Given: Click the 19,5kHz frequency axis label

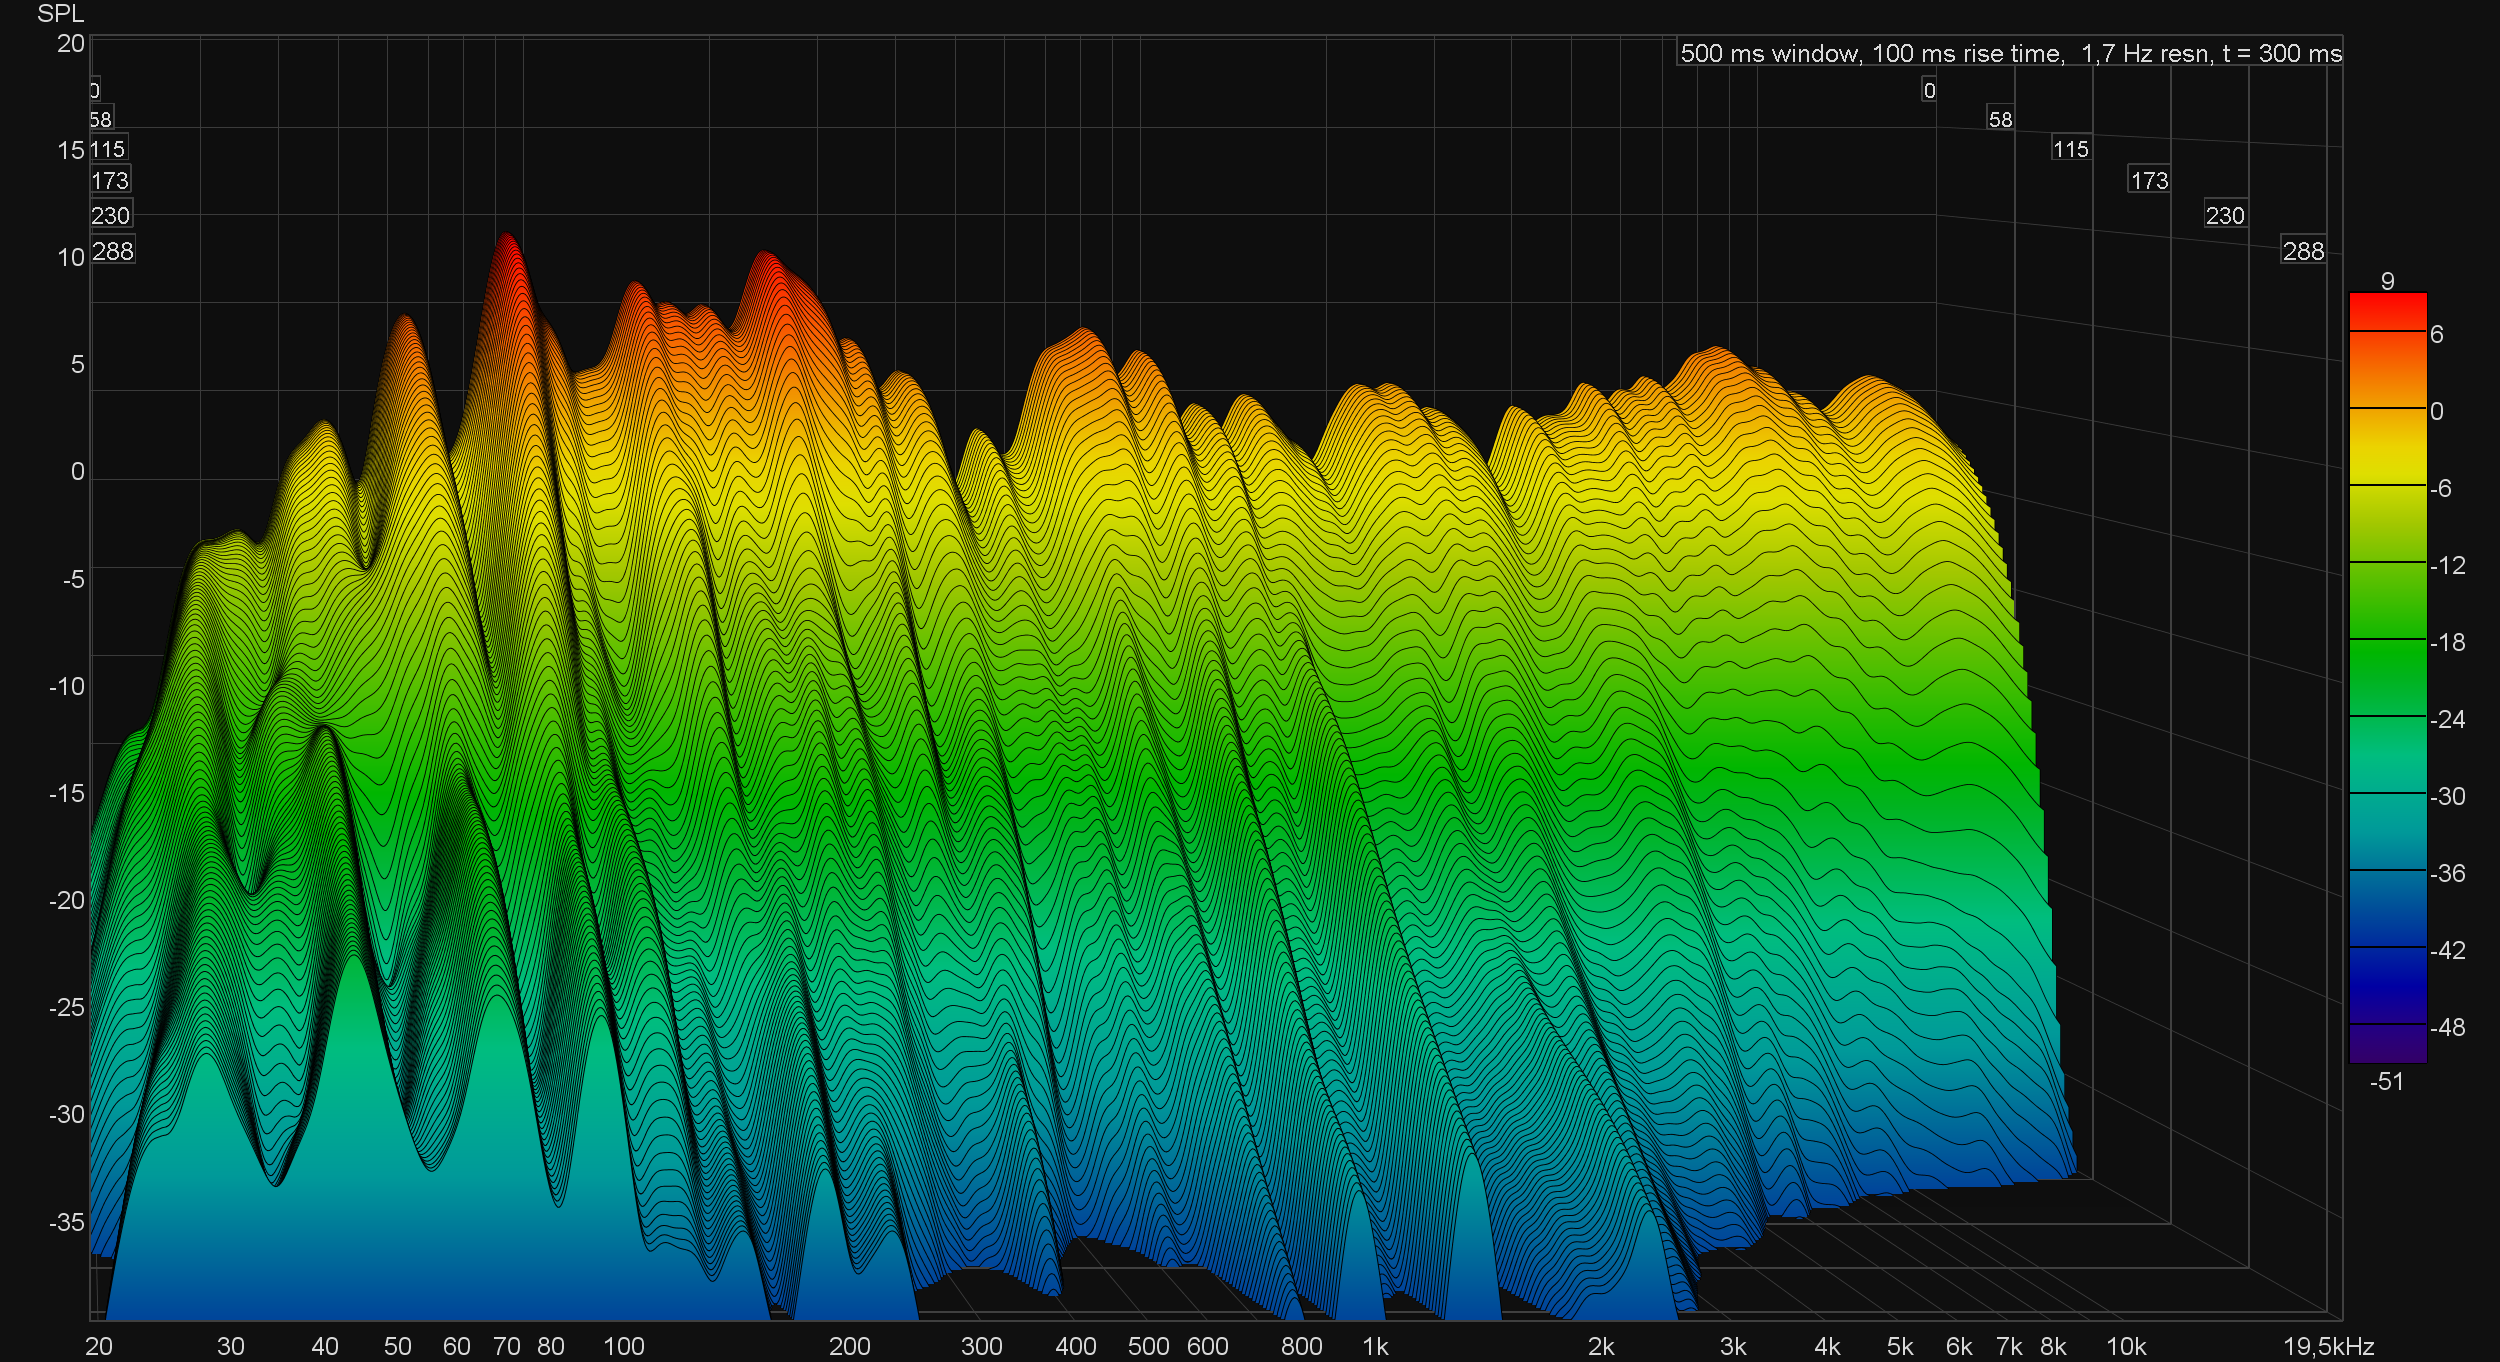Looking at the screenshot, I should pos(2328,1346).
